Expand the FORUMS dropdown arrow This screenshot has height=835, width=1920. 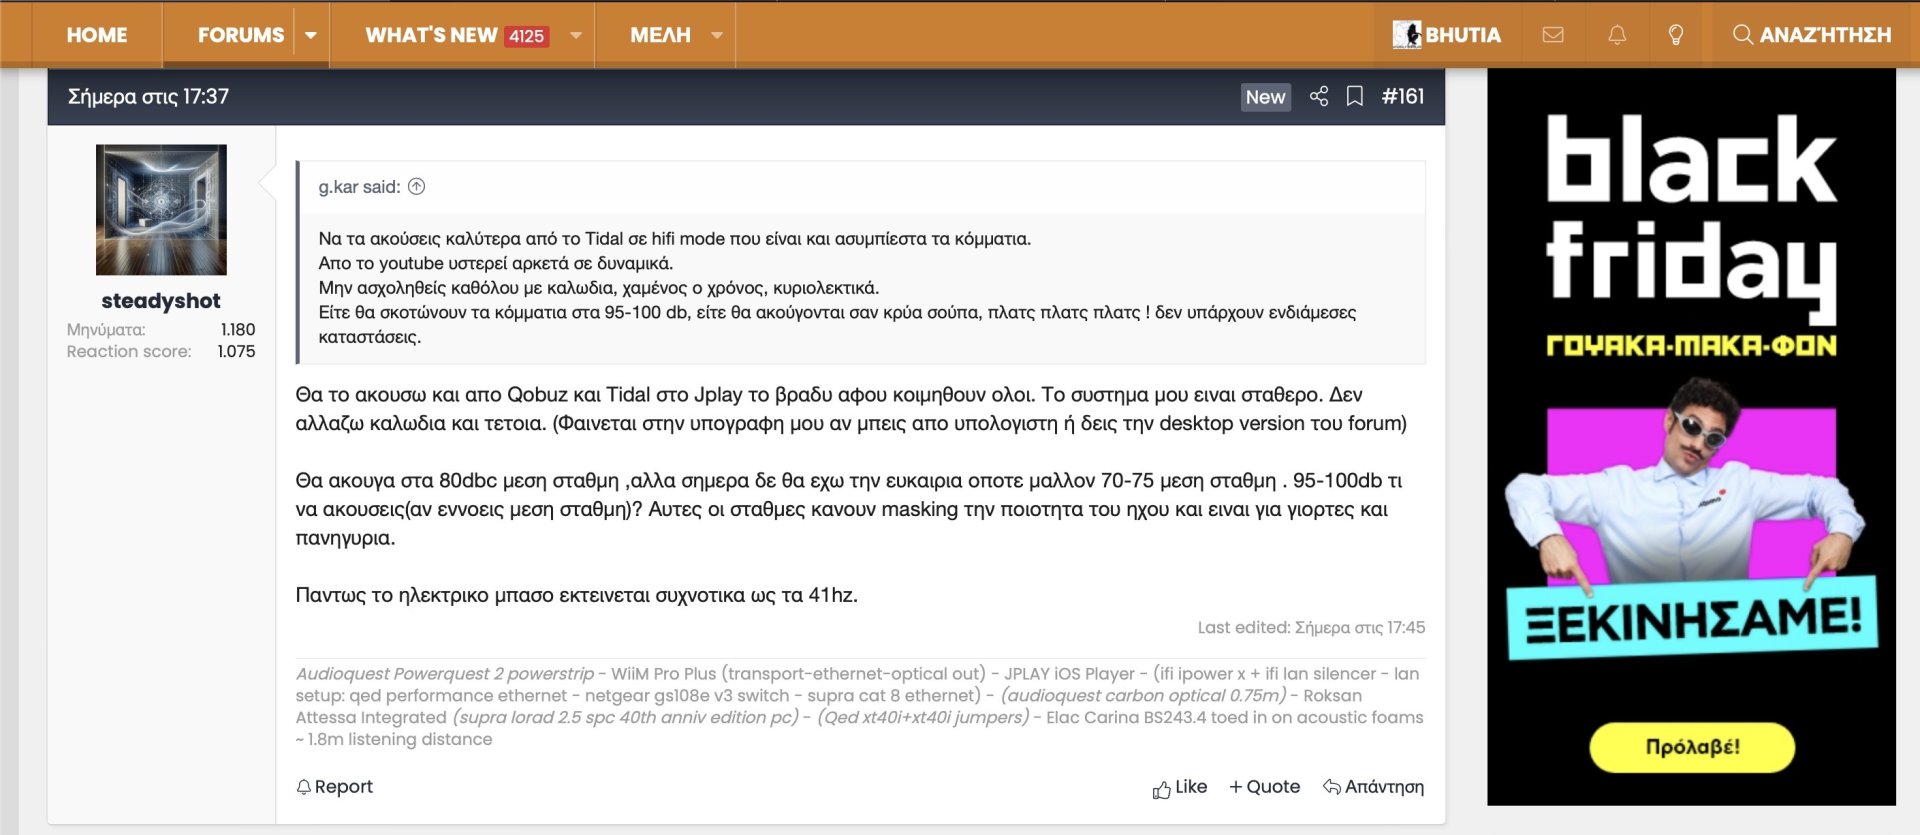click(x=311, y=35)
